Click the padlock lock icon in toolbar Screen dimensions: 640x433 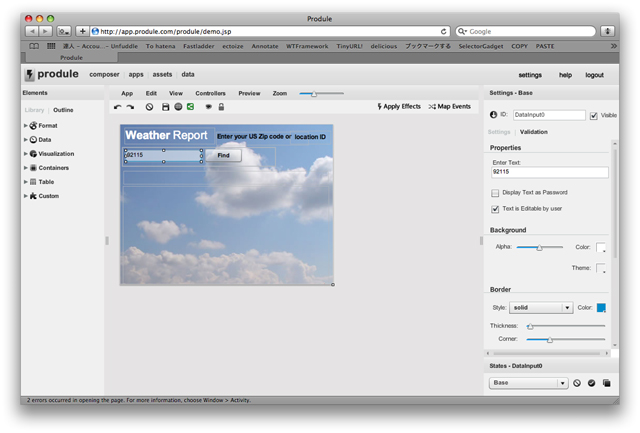(x=221, y=107)
